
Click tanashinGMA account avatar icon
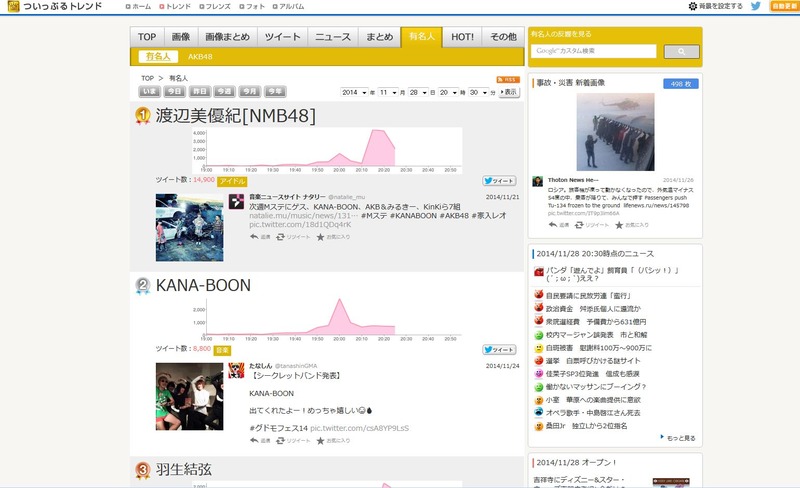click(x=236, y=370)
